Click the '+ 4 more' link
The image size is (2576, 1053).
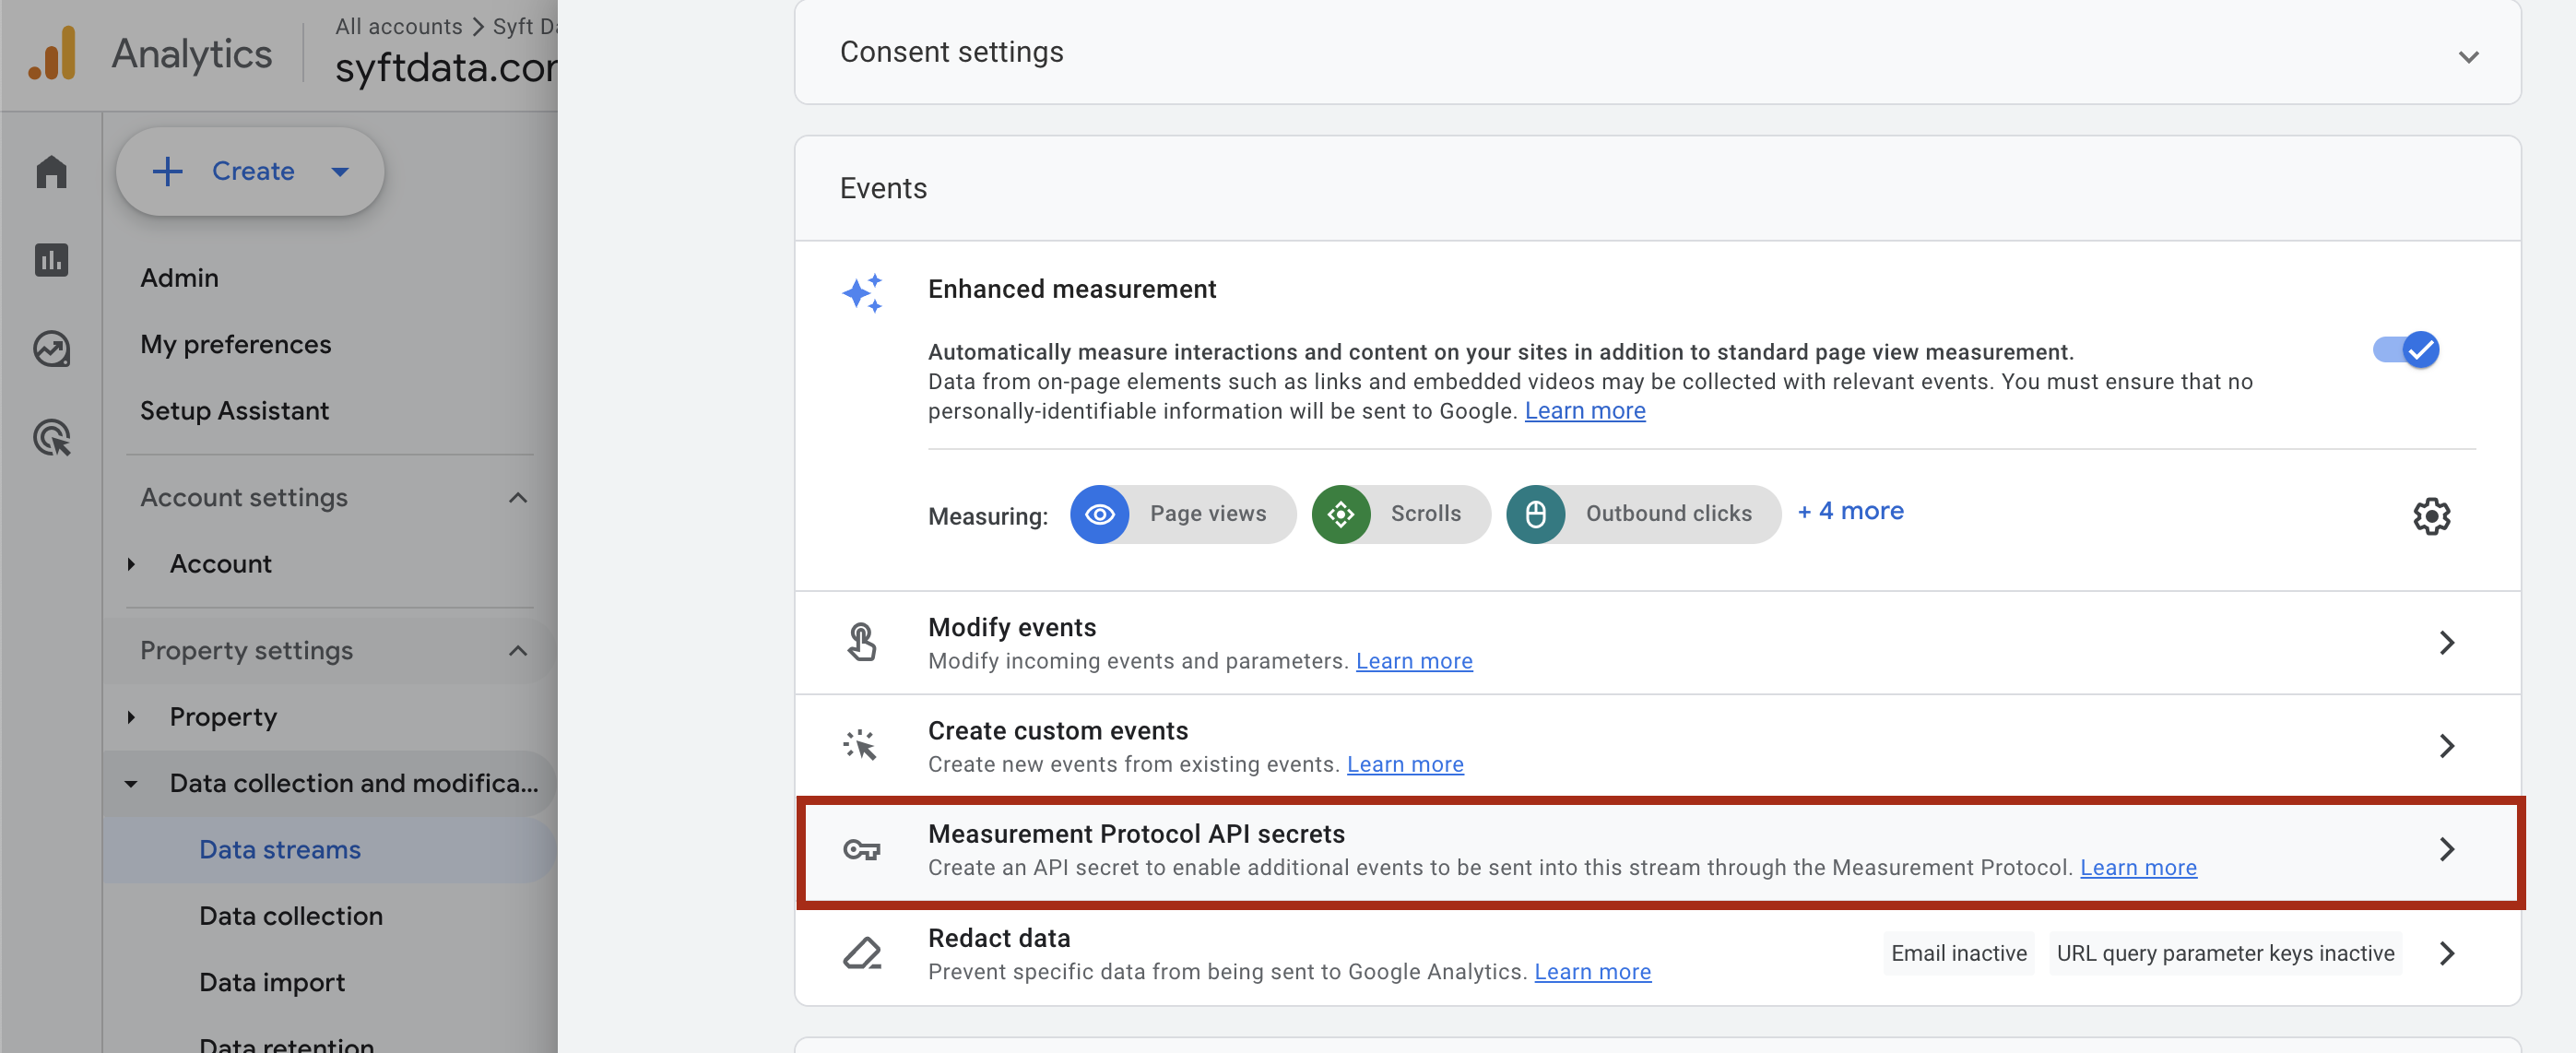1850,511
